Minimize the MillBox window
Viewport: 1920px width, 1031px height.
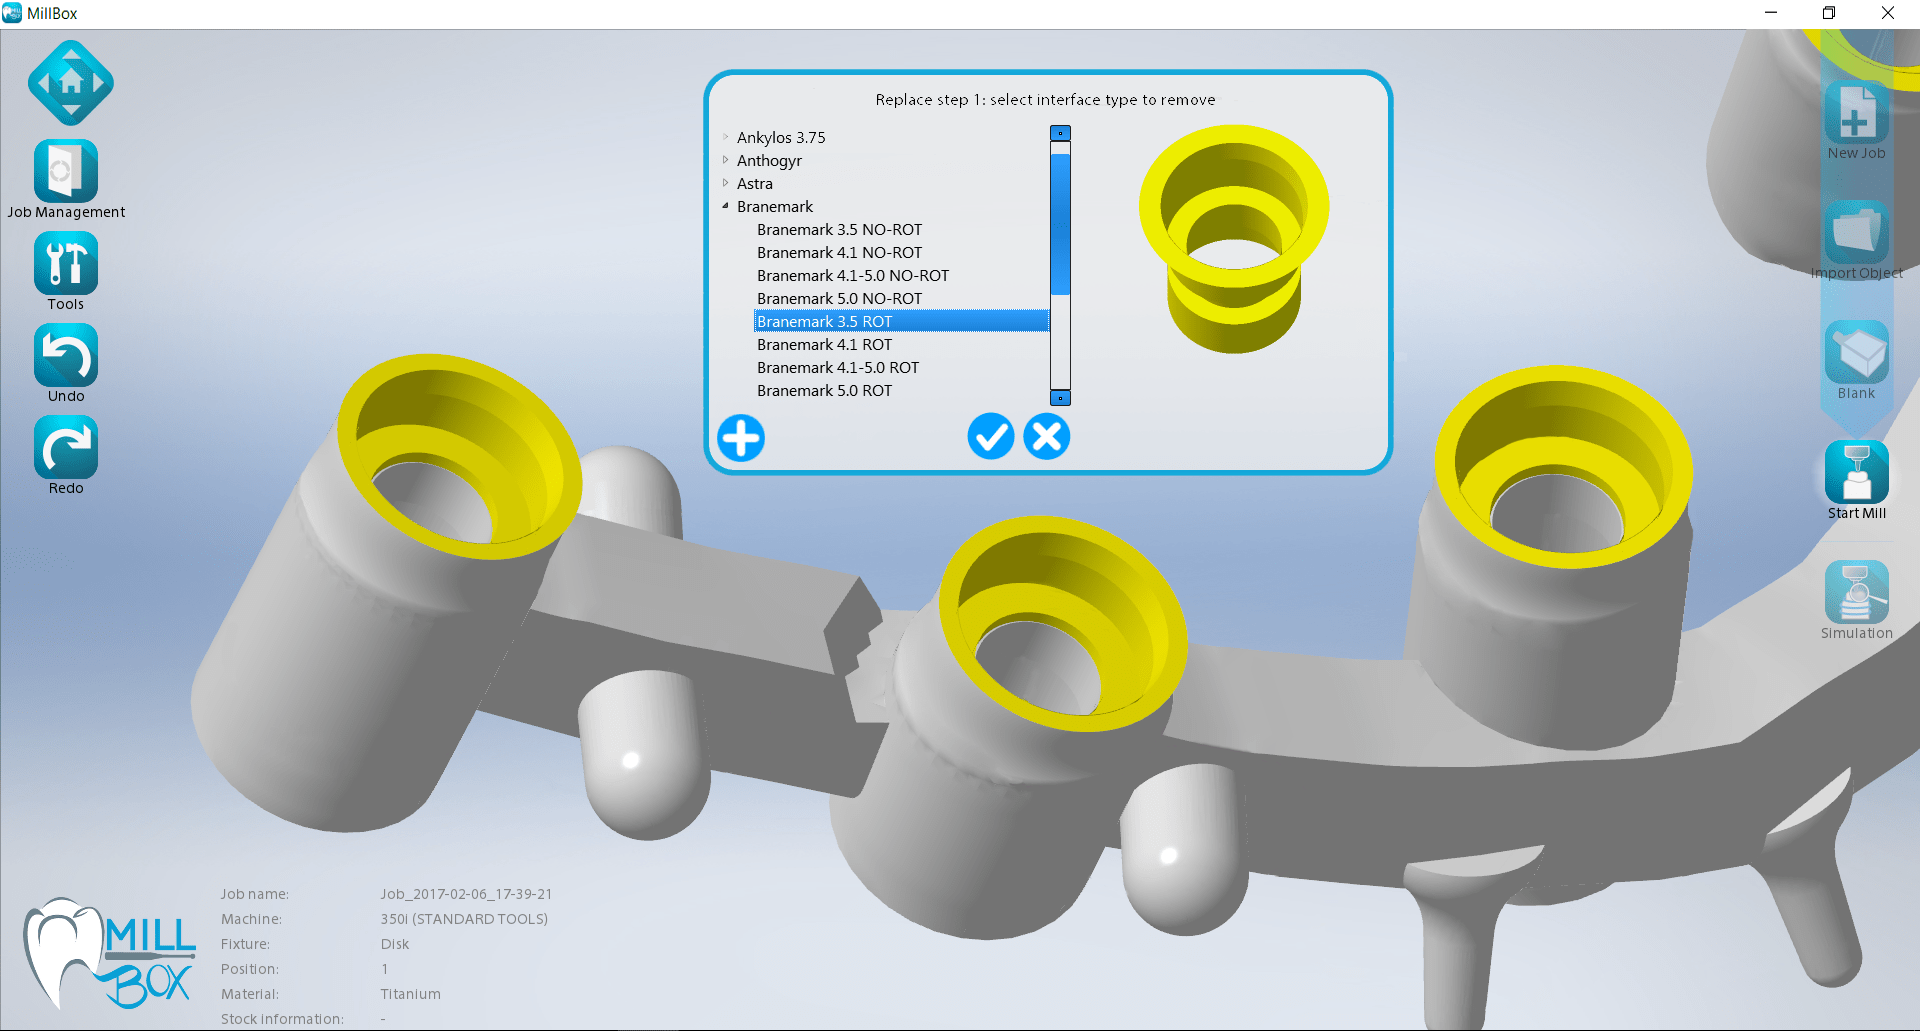(x=1771, y=13)
